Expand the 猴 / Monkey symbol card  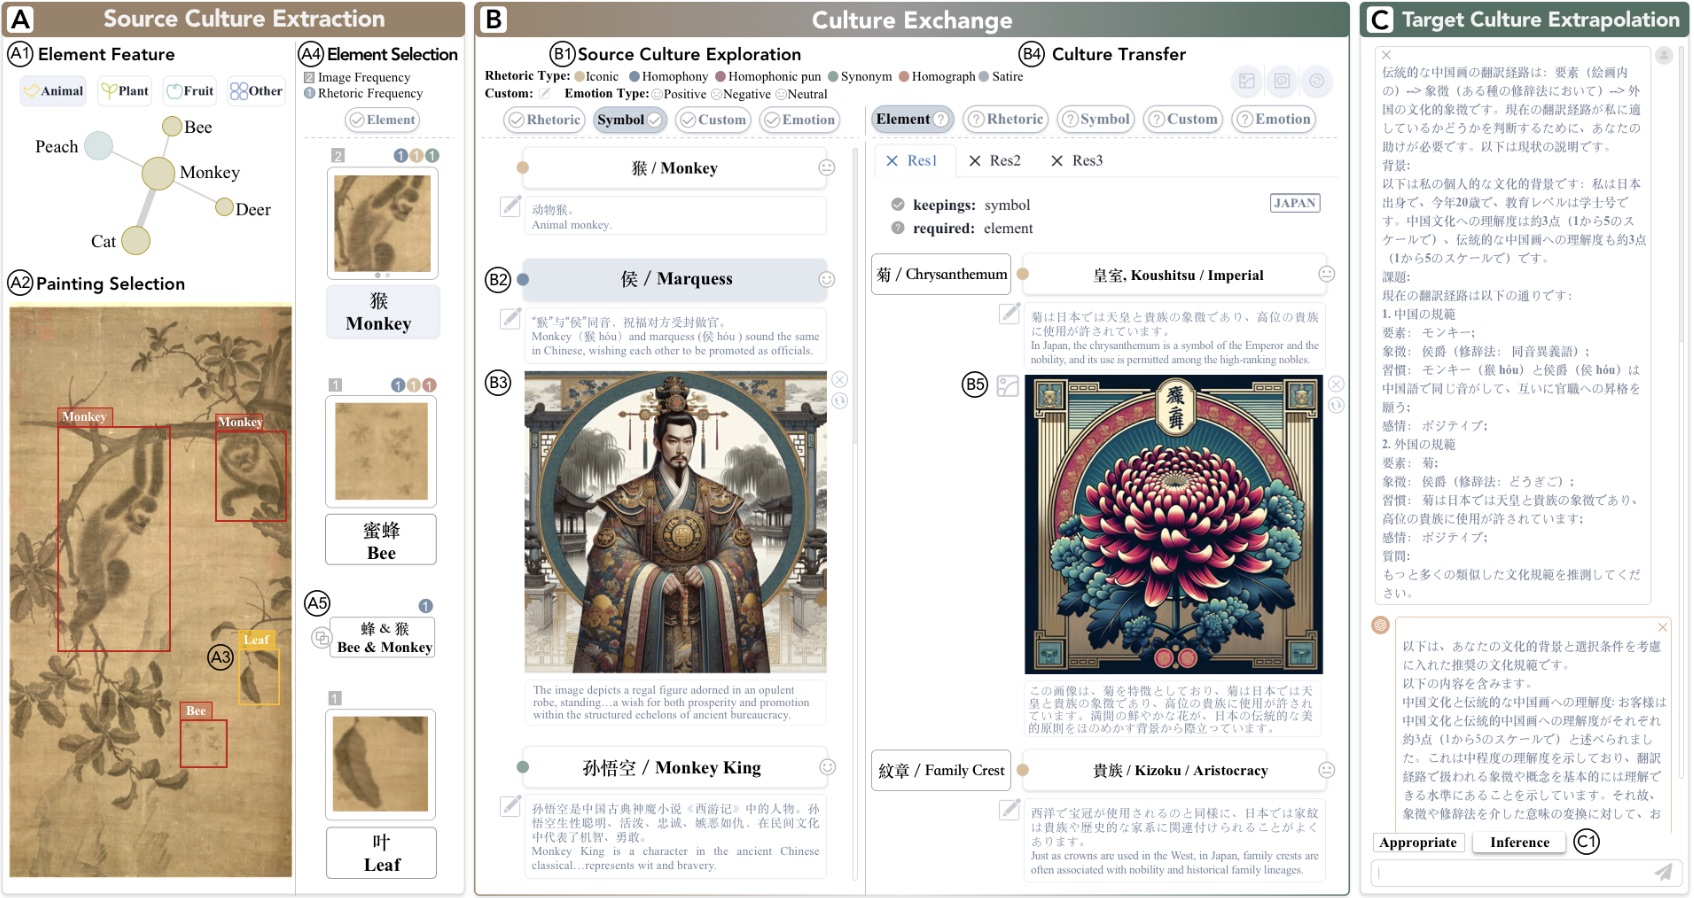[674, 168]
